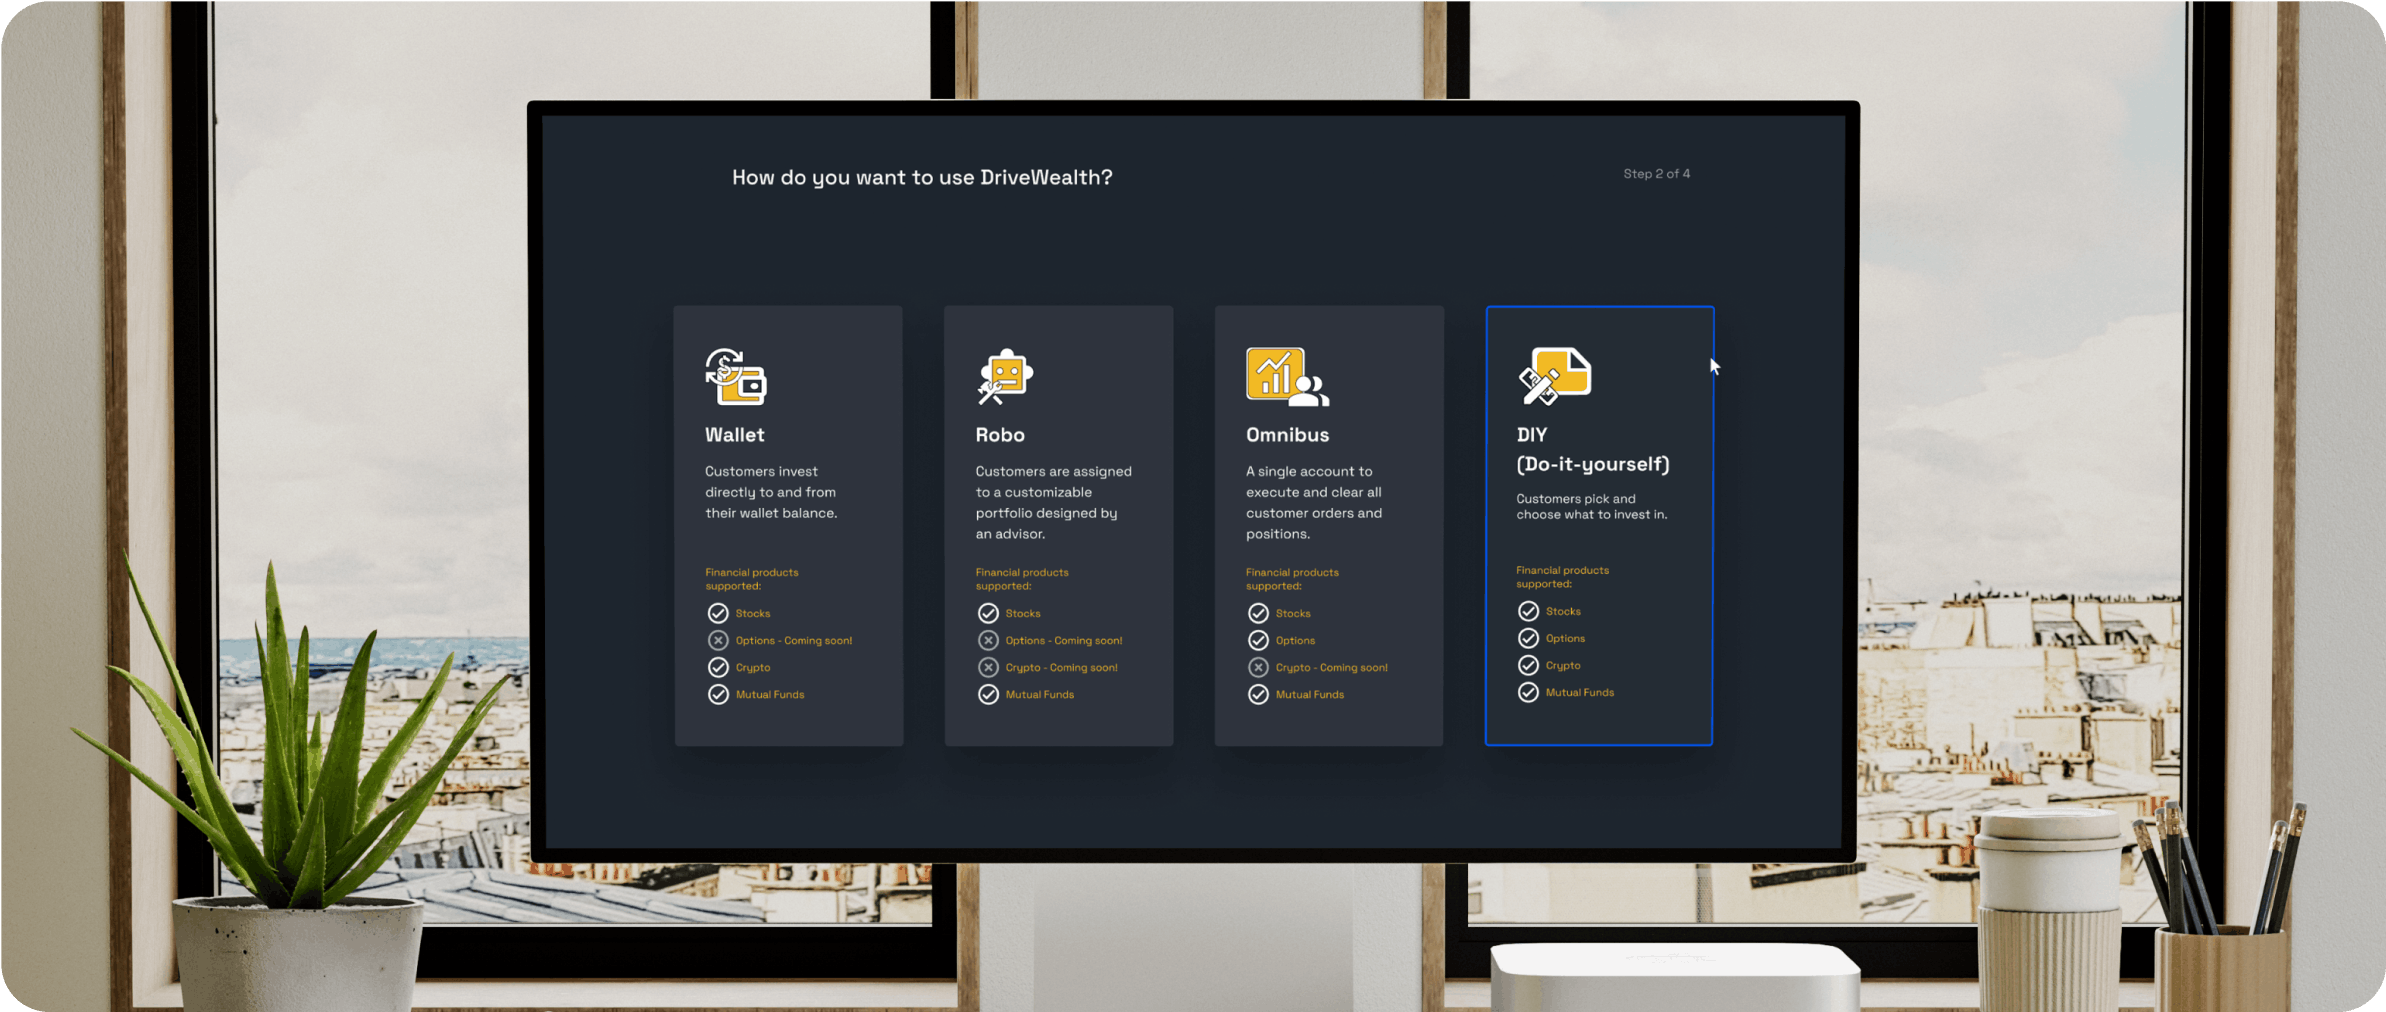This screenshot has width=2386, height=1012.
Task: Click Stocks checkmark icon in Wallet card
Action: 718,613
